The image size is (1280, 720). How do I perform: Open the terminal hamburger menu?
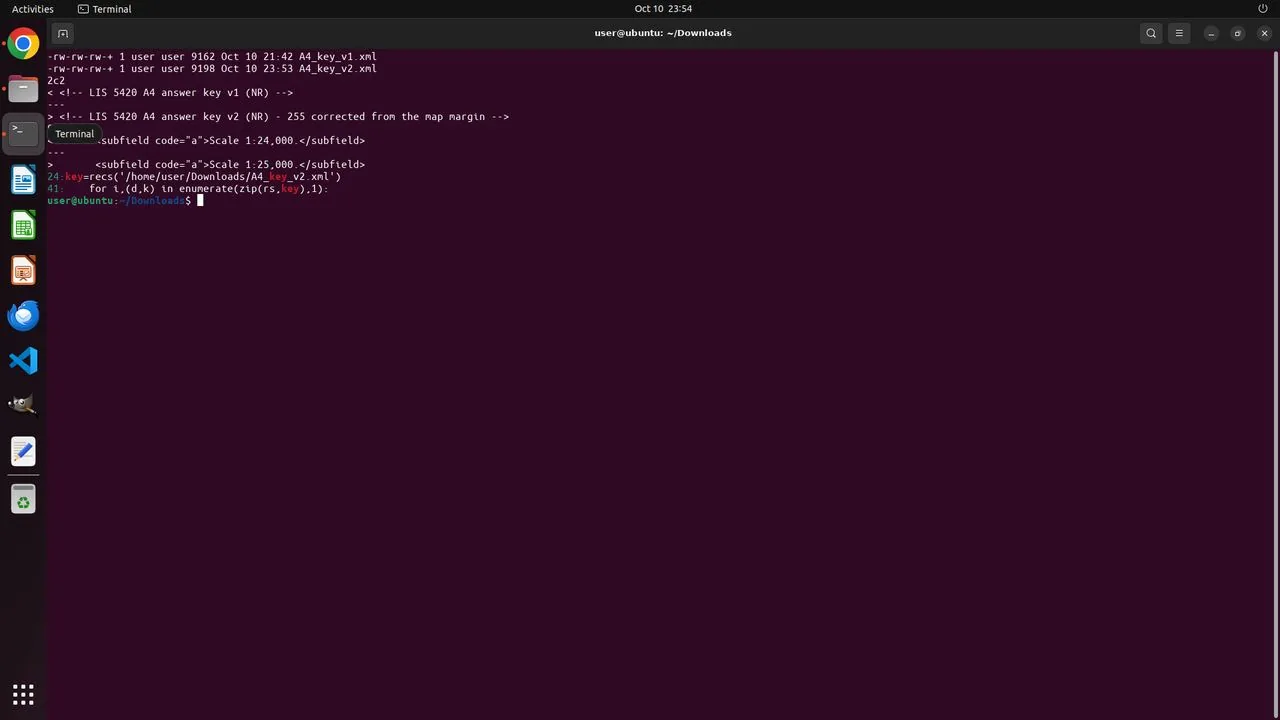(x=1179, y=33)
